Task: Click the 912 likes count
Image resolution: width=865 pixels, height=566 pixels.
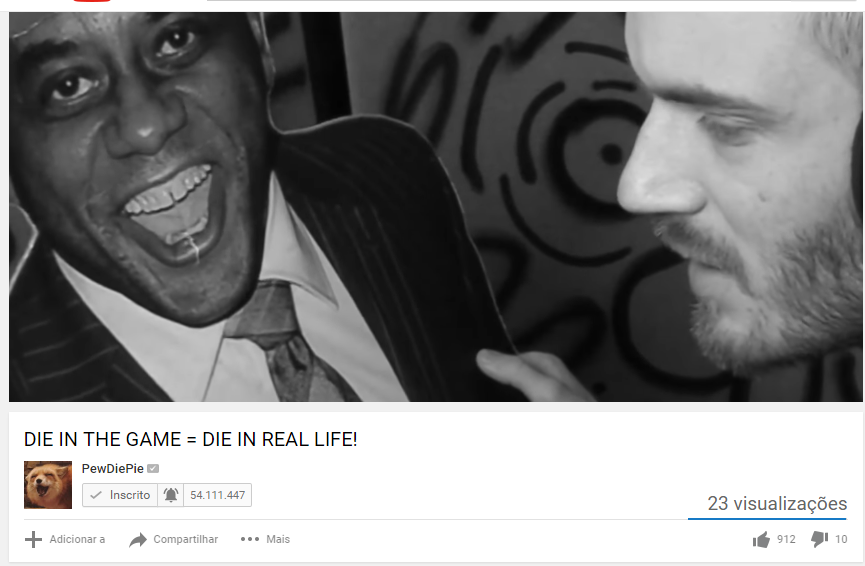Action: [786, 539]
